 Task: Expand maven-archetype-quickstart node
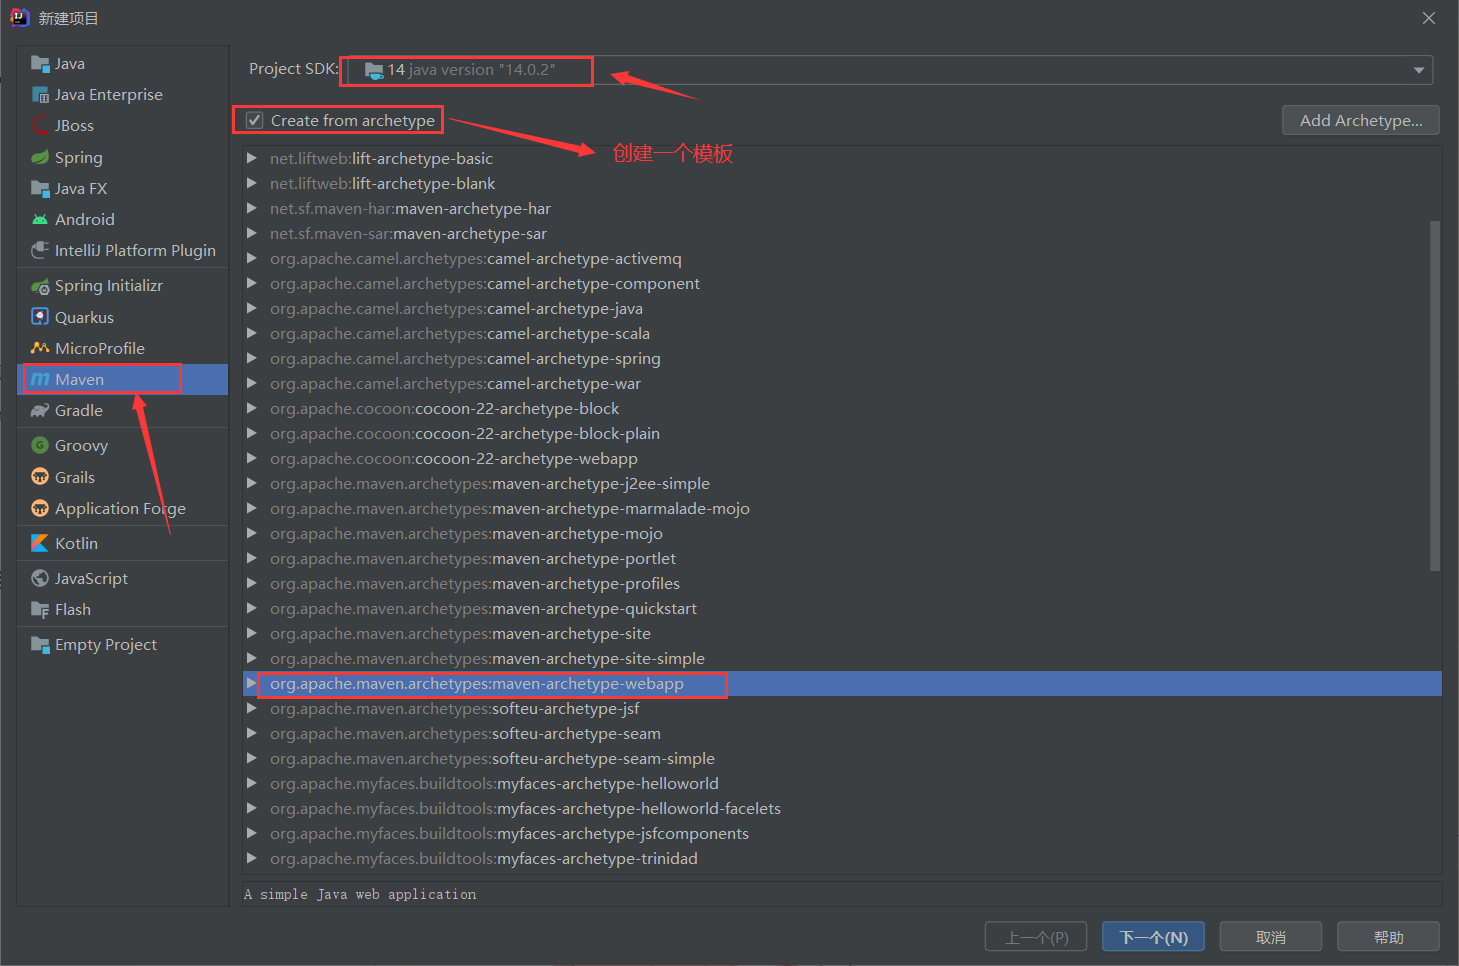coord(252,608)
